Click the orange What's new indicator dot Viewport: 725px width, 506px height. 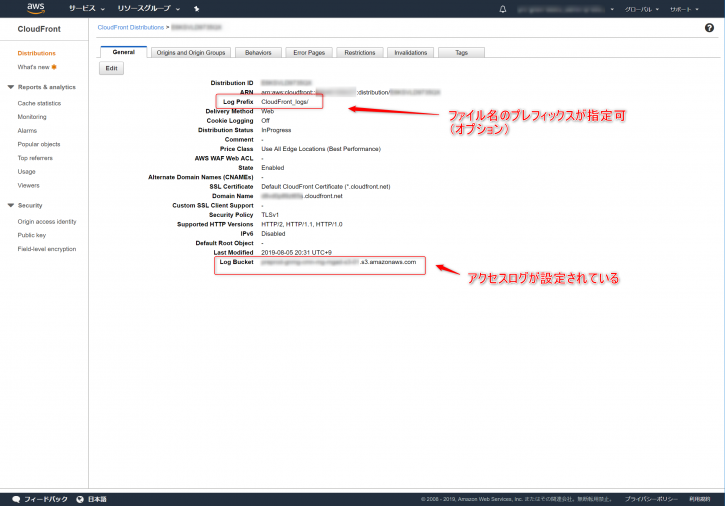(54, 67)
